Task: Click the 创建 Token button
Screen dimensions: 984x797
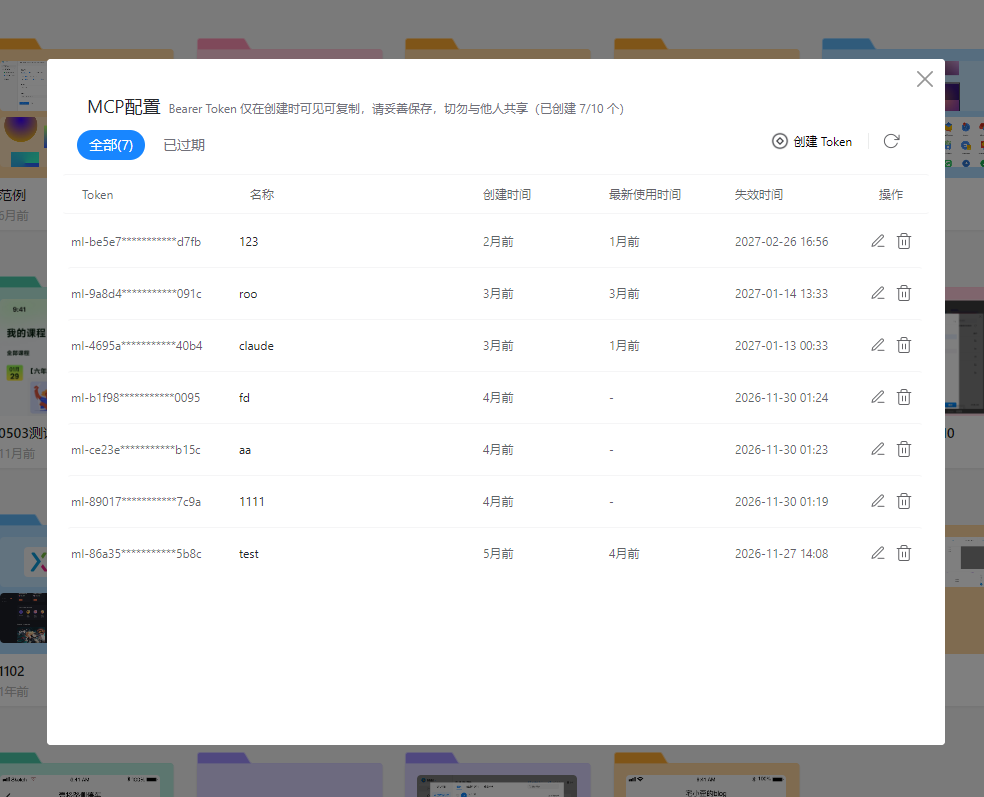Action: click(x=812, y=141)
